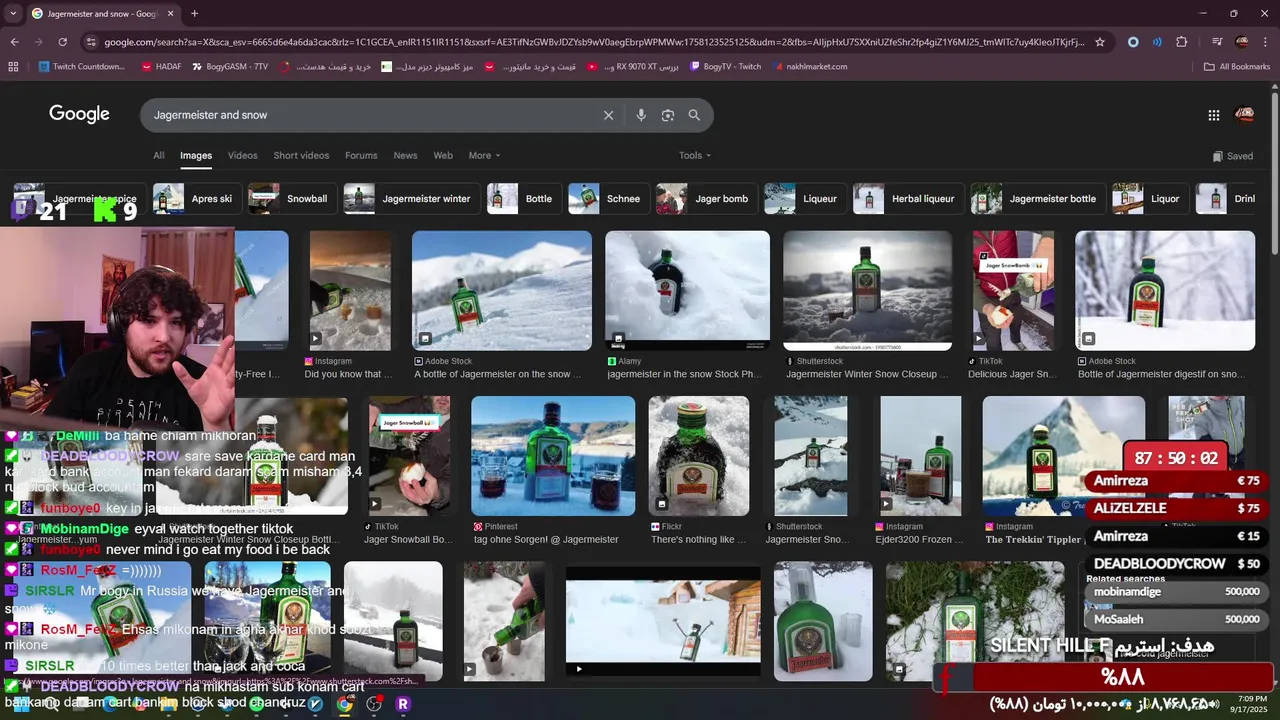Image resolution: width=1280 pixels, height=720 pixels.
Task: View site information in address bar
Action: tap(92, 42)
